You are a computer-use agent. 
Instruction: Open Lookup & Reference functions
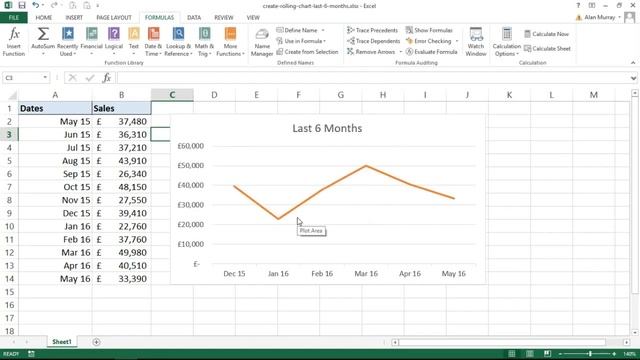pos(178,42)
